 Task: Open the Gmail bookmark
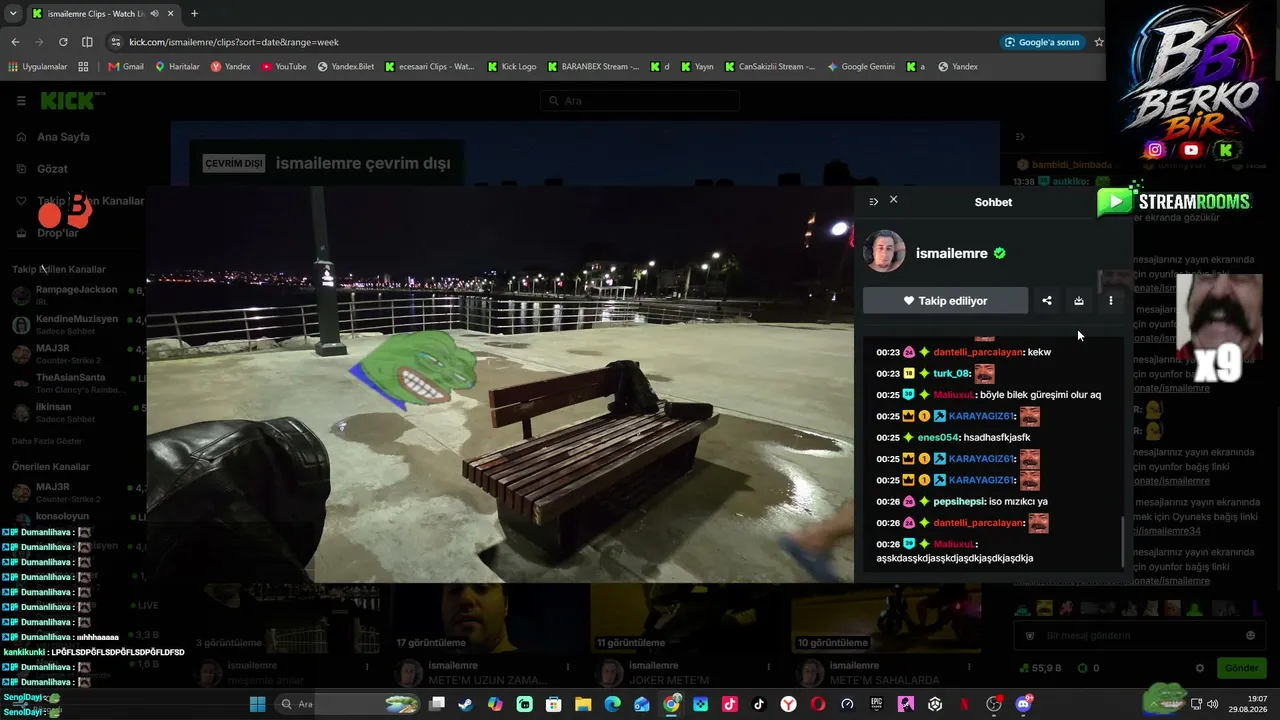(126, 67)
